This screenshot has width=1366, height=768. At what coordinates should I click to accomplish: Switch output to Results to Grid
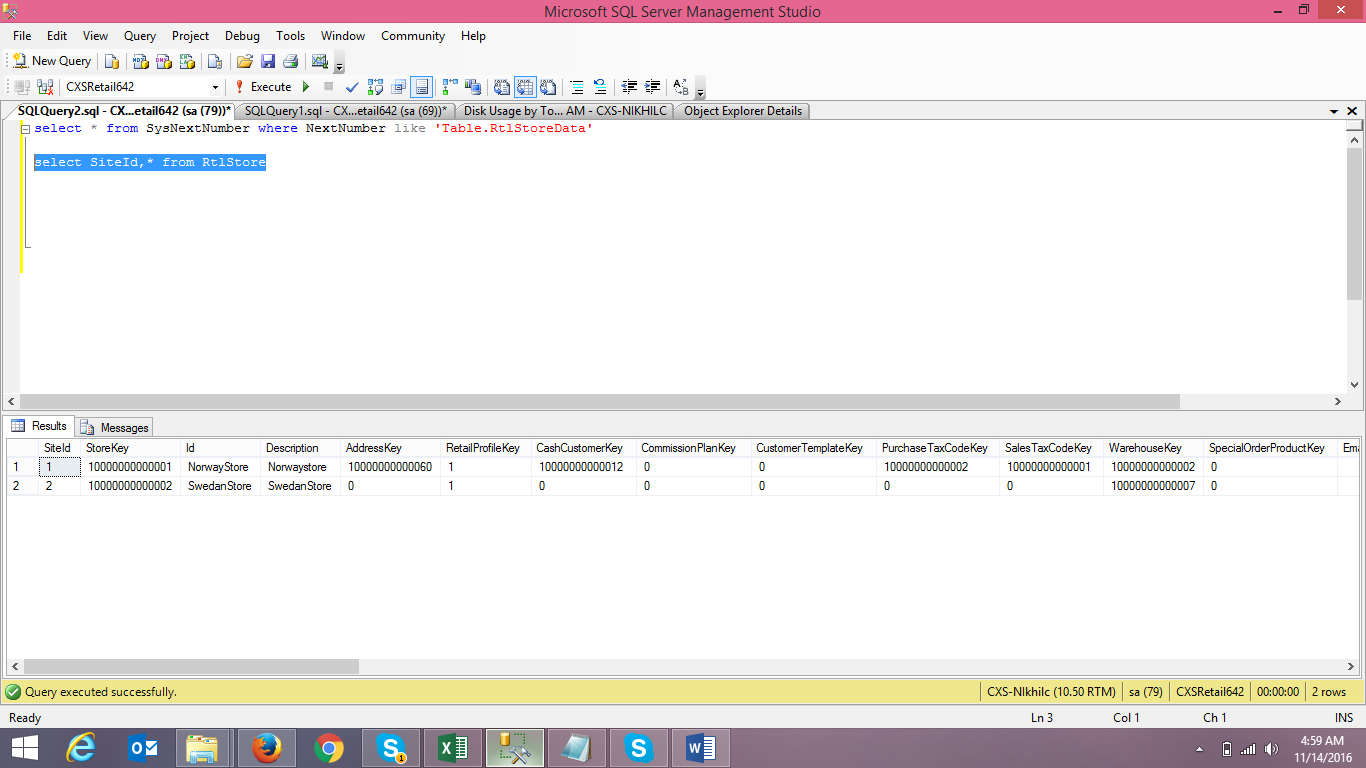(x=525, y=87)
